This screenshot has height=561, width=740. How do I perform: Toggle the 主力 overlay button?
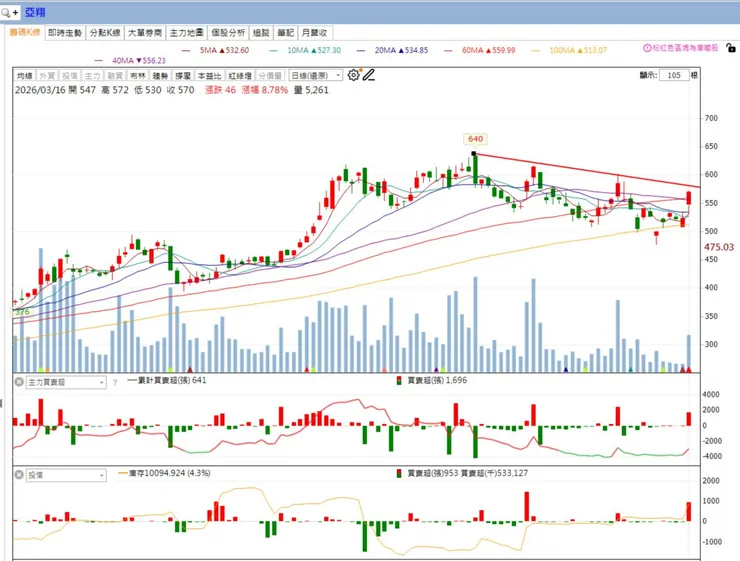tap(92, 75)
